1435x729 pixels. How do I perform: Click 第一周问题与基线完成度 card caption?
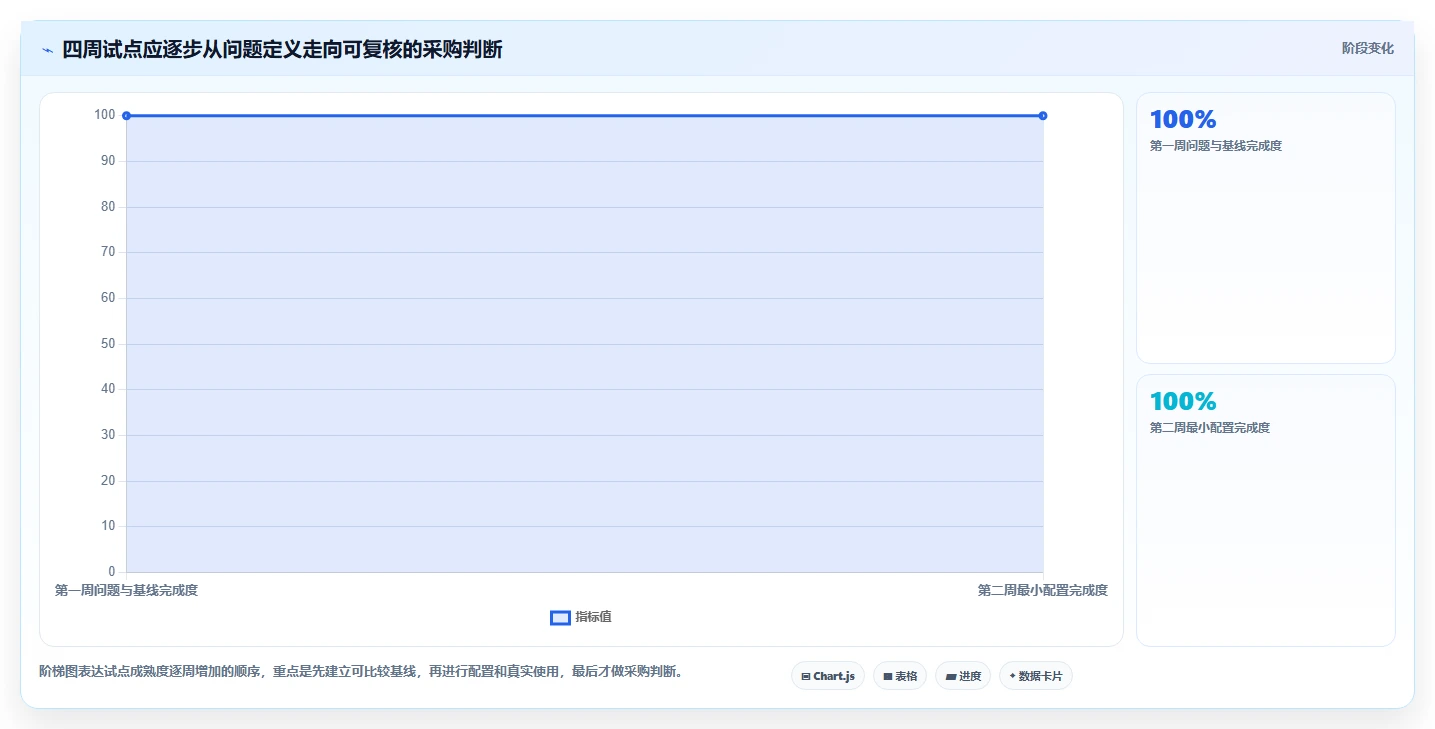[1216, 146]
